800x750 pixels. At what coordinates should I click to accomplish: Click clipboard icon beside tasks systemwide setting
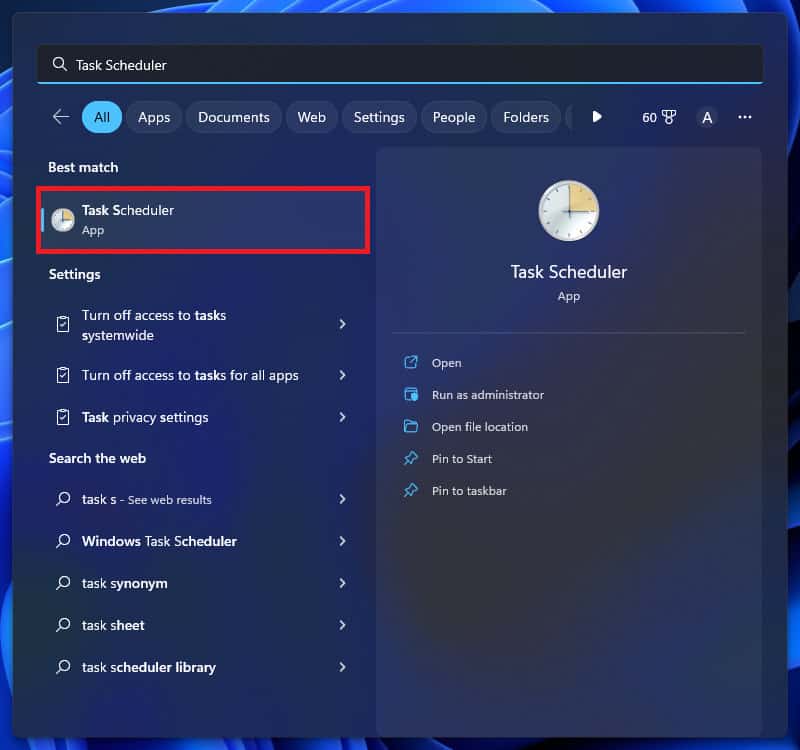click(63, 324)
